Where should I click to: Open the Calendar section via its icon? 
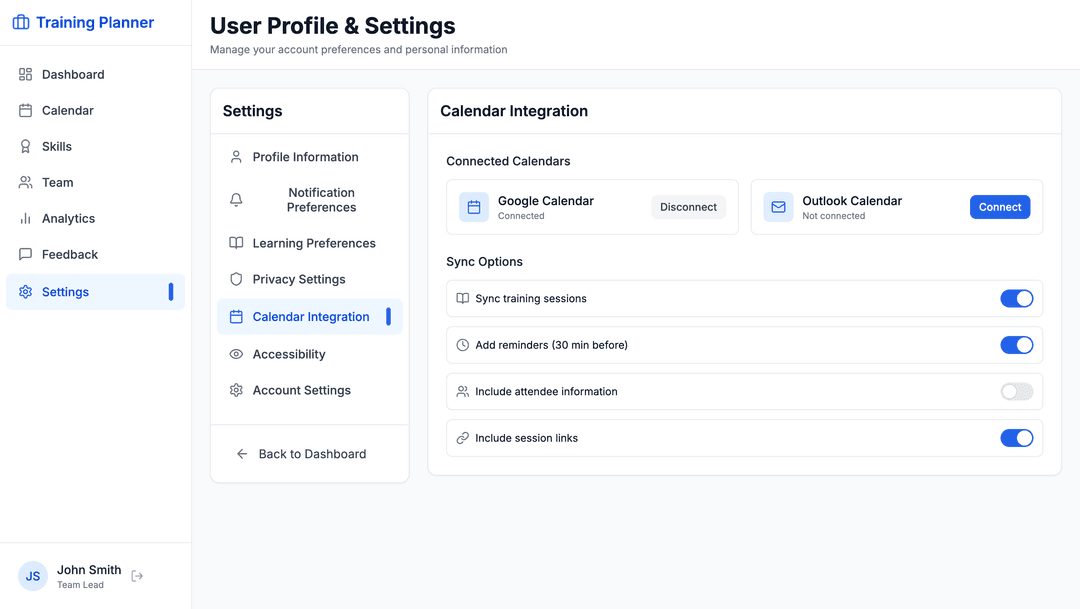click(x=24, y=110)
